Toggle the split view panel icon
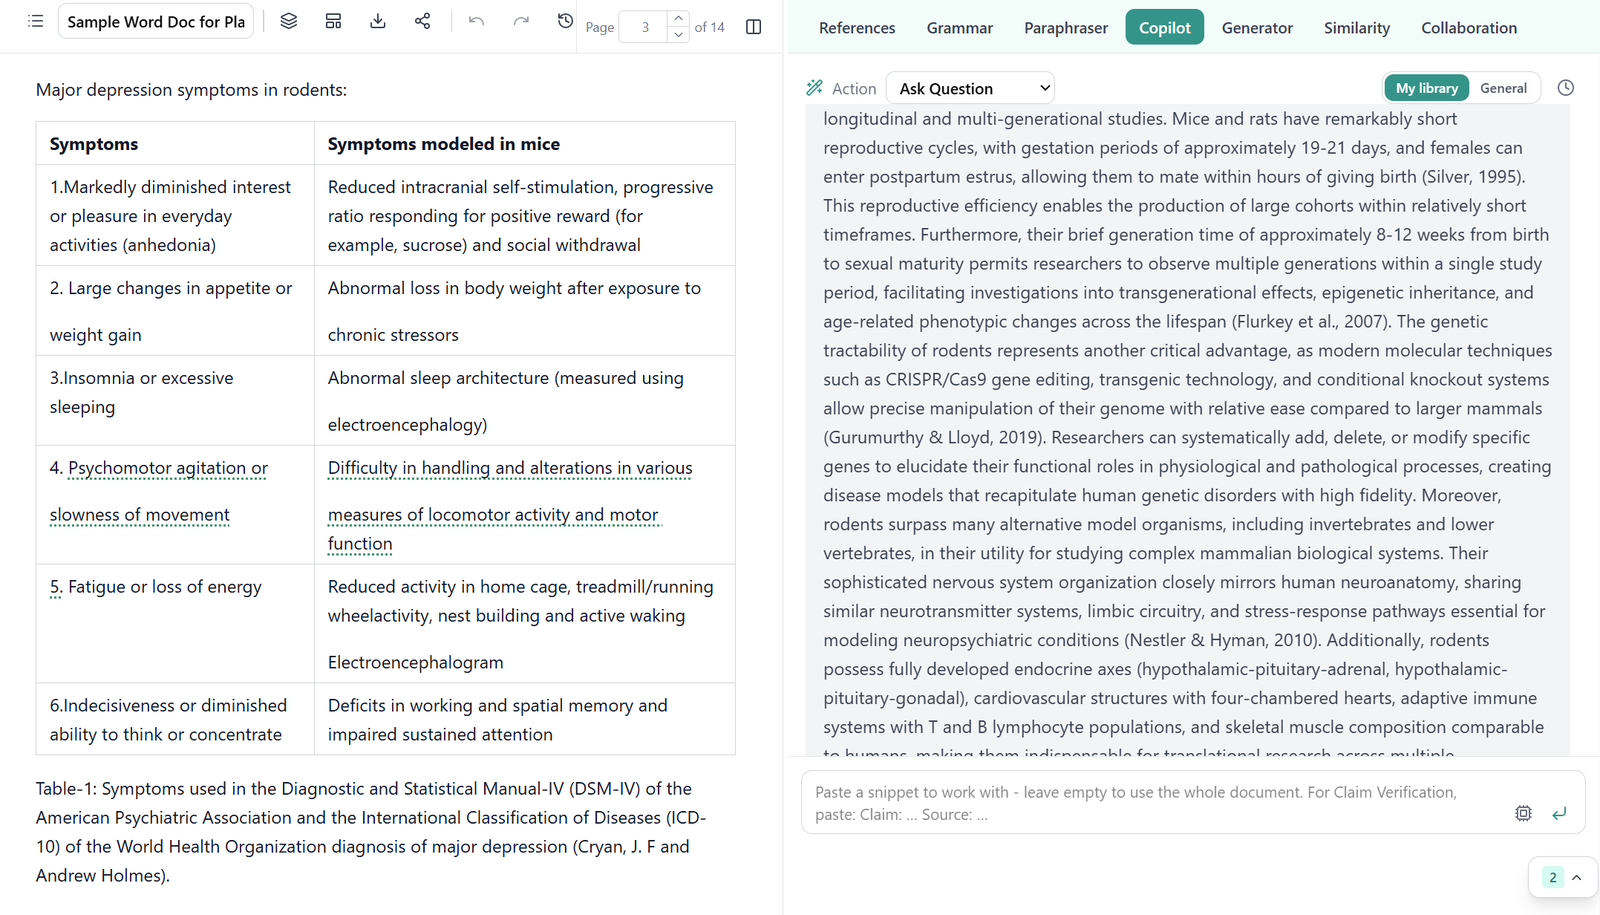Screen dimensions: 1600x915 pos(754,27)
